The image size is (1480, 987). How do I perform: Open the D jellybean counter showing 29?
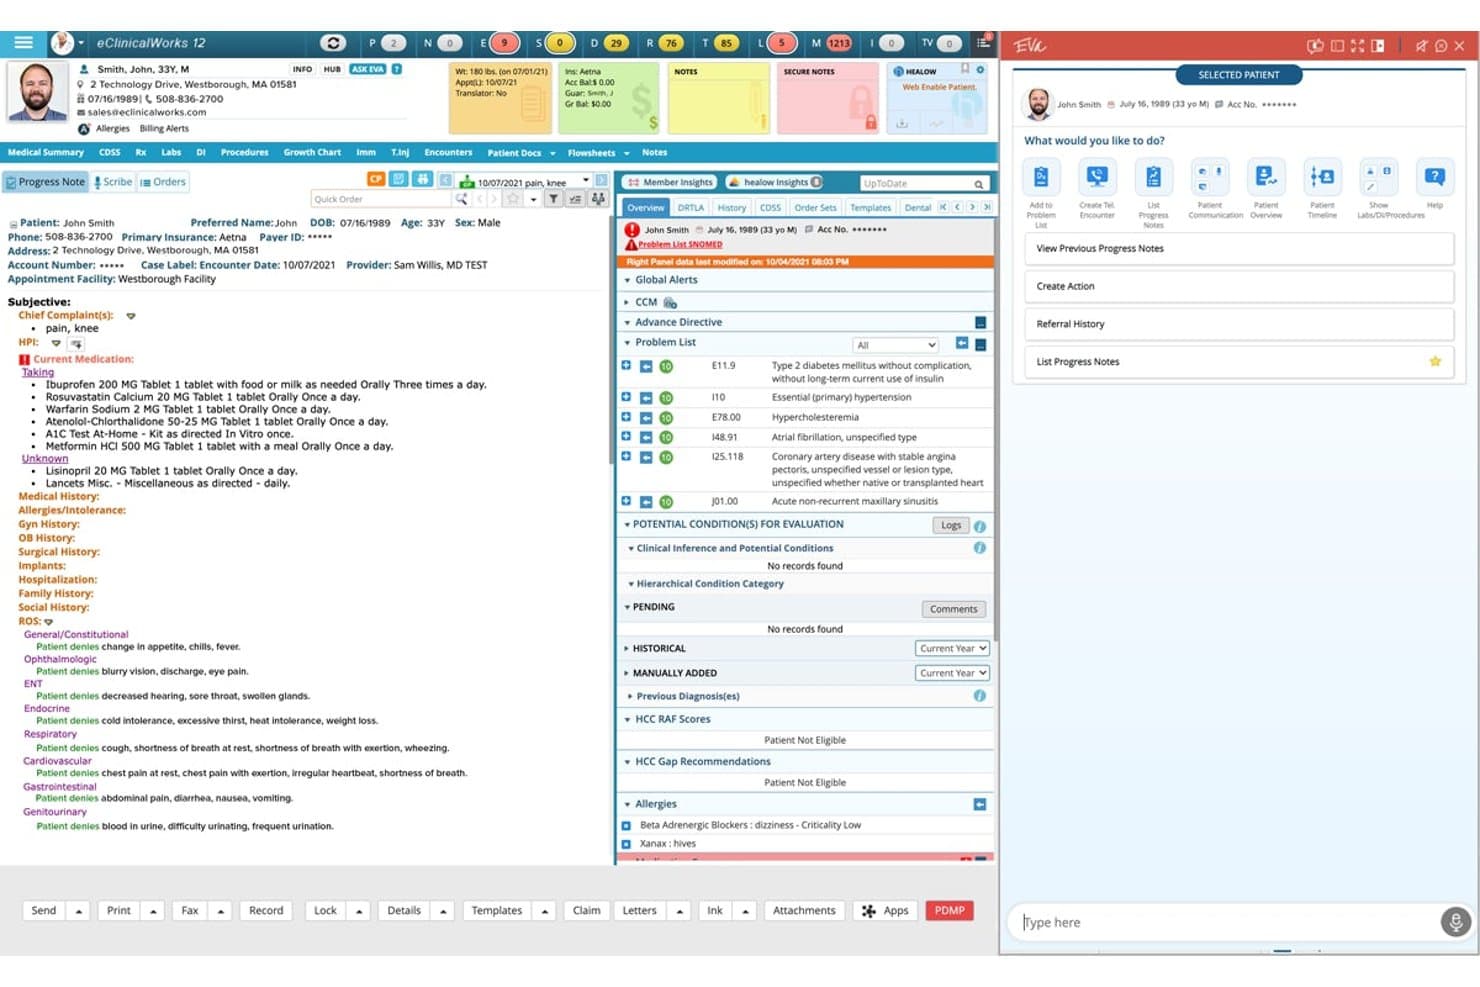coord(615,43)
